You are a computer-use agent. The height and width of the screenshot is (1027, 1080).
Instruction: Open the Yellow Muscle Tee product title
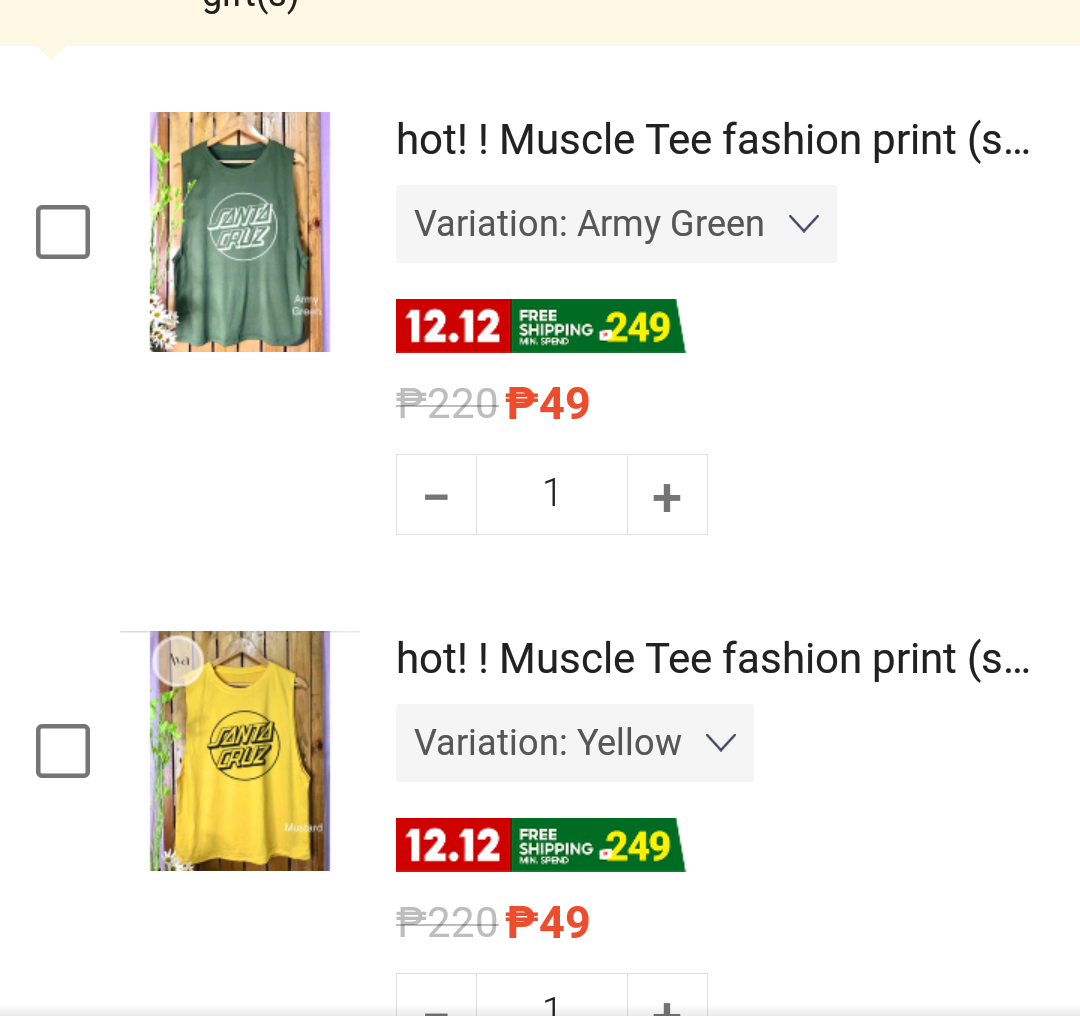(x=713, y=659)
